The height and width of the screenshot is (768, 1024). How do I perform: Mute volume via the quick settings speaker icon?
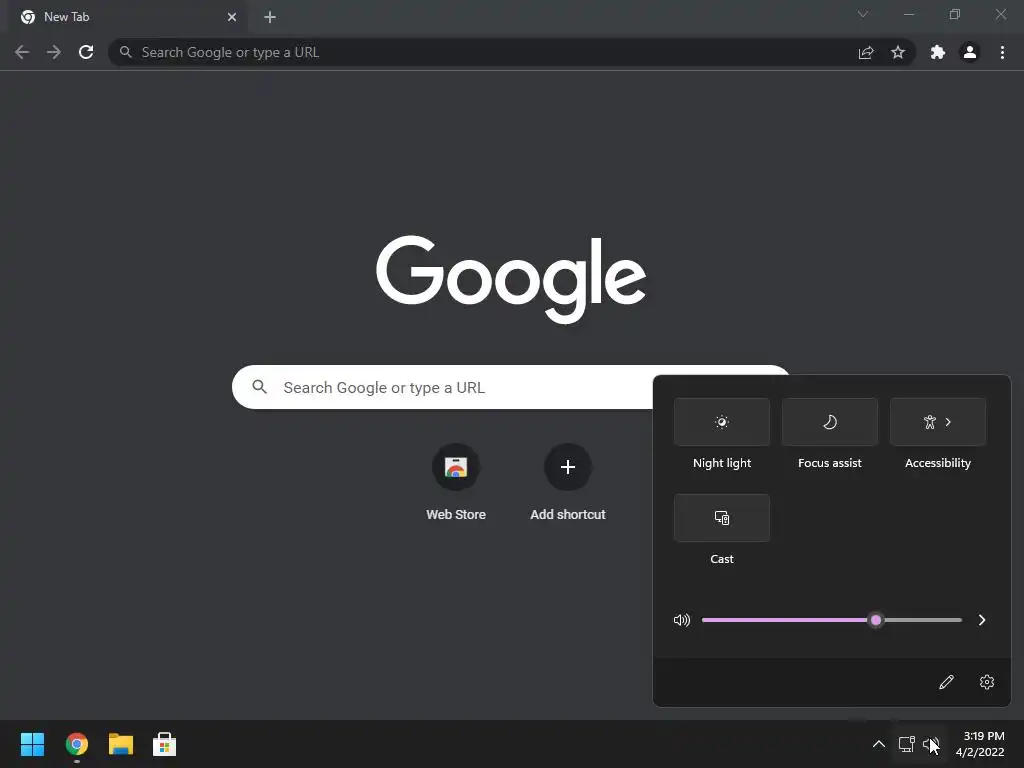(x=682, y=620)
